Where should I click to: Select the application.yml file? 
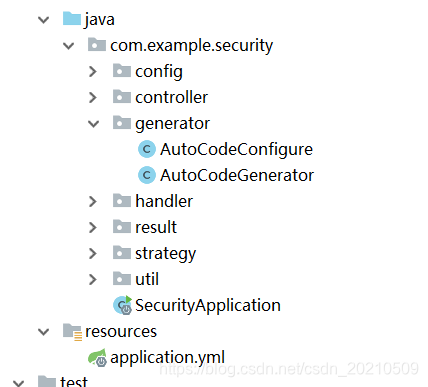(x=167, y=358)
